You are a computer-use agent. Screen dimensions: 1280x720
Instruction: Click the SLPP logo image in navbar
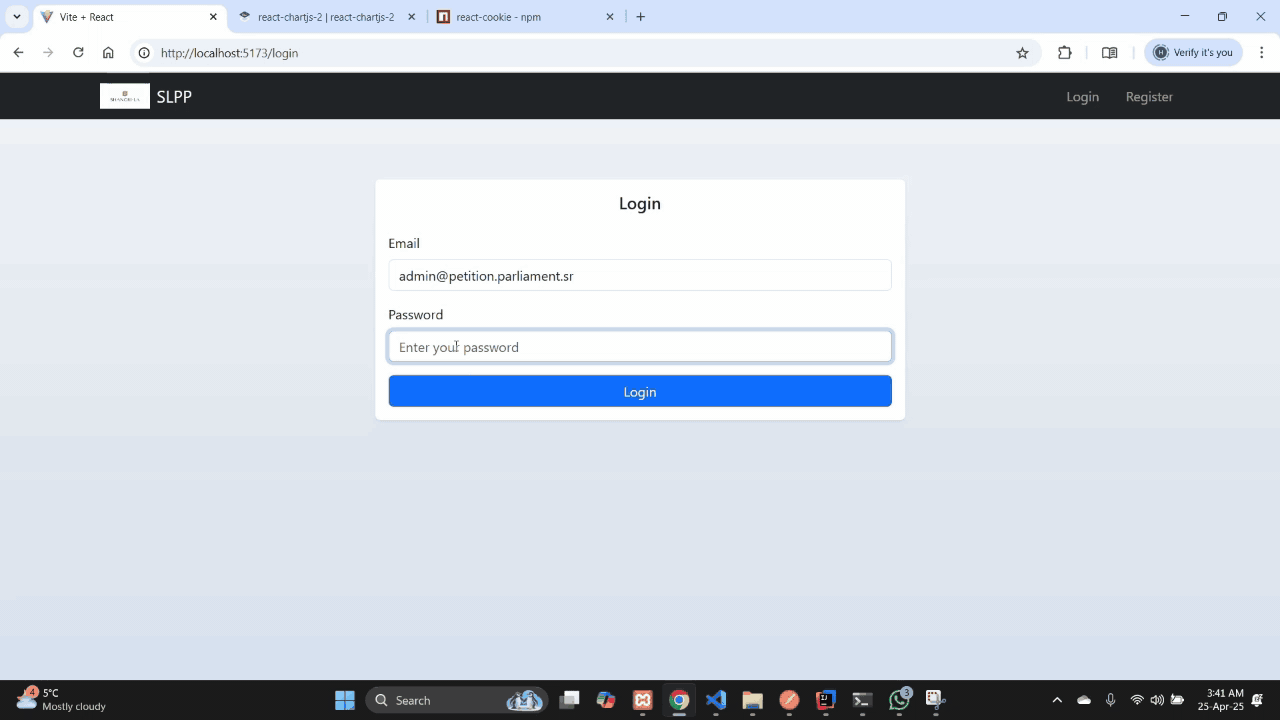click(124, 96)
